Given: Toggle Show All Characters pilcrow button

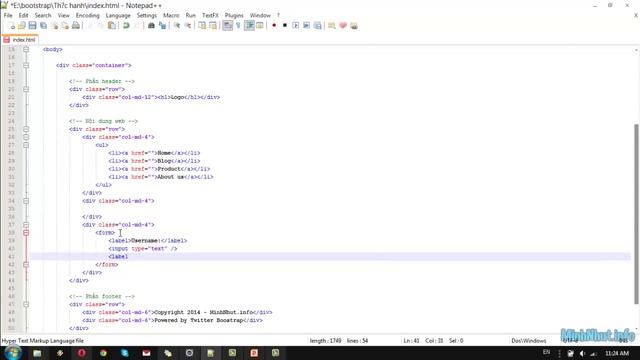Looking at the screenshot, I should [x=238, y=26].
